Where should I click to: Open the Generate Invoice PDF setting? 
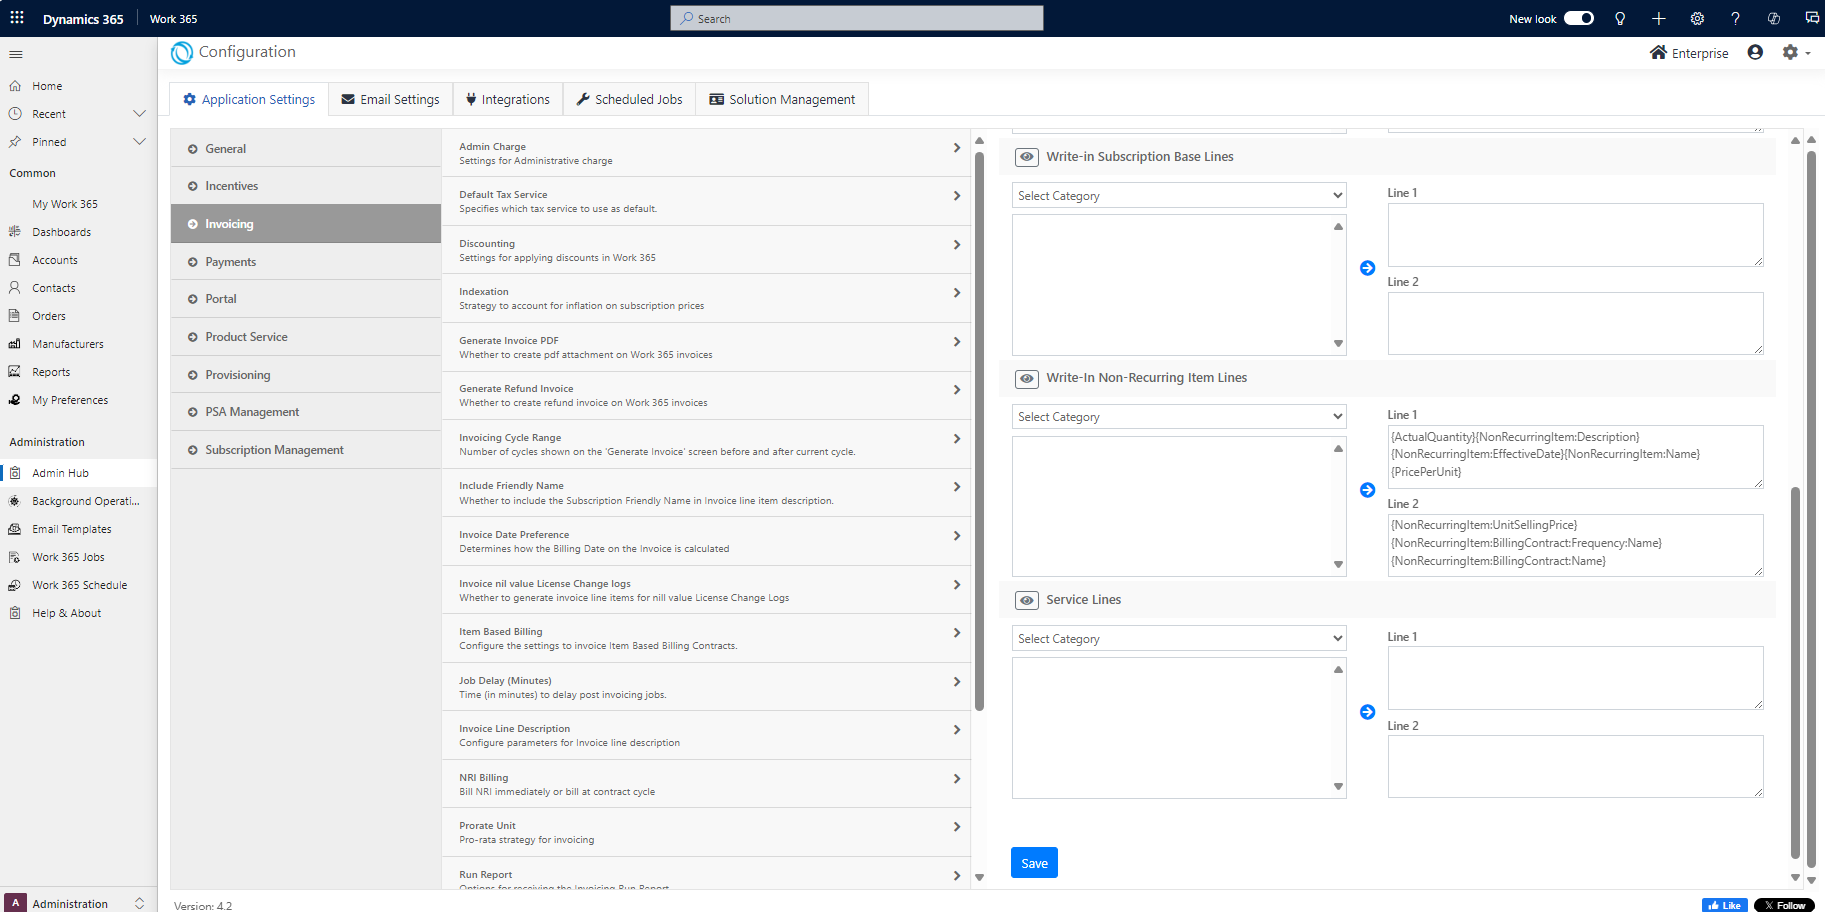click(x=707, y=348)
